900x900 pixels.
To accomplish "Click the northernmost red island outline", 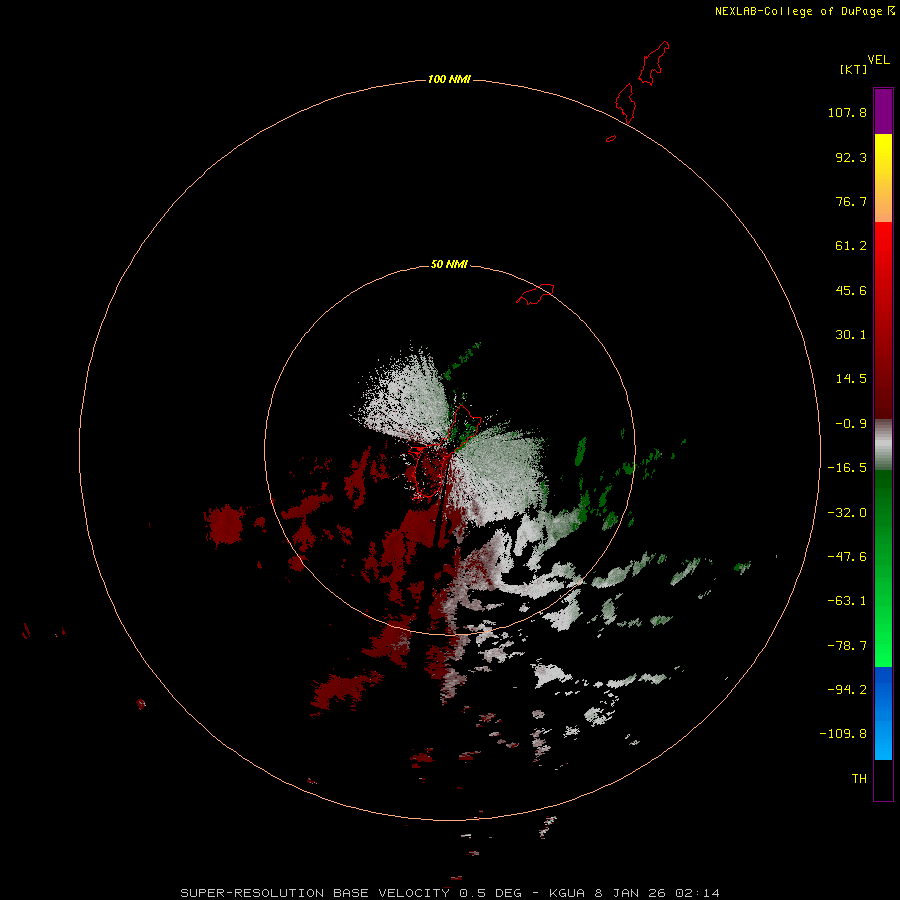I will [x=654, y=63].
